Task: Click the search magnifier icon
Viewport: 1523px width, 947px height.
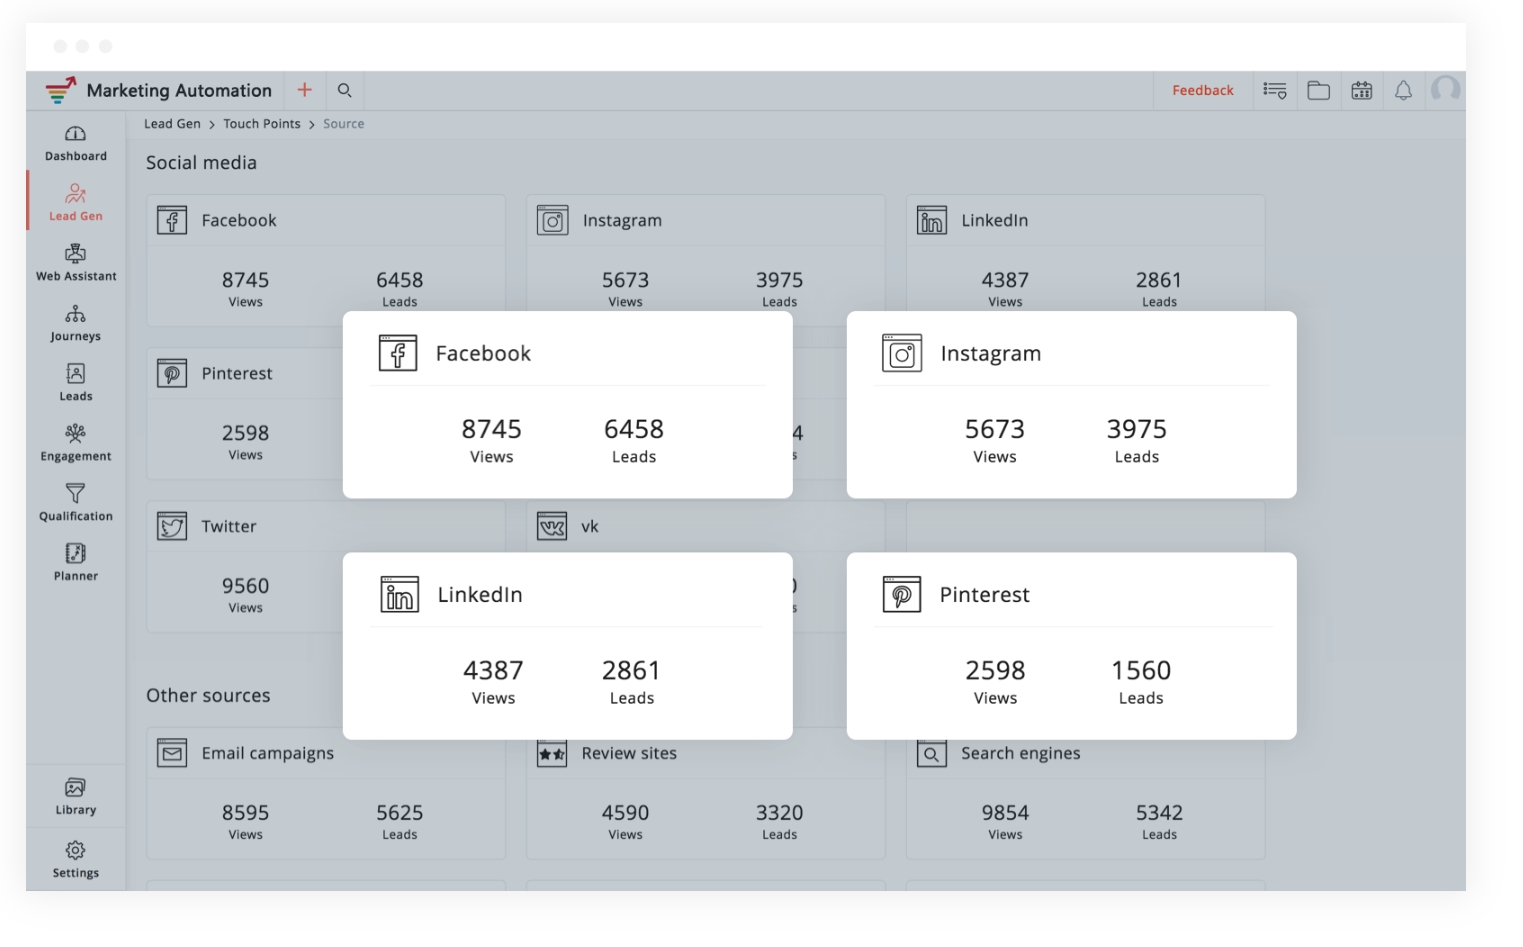Action: (x=344, y=90)
